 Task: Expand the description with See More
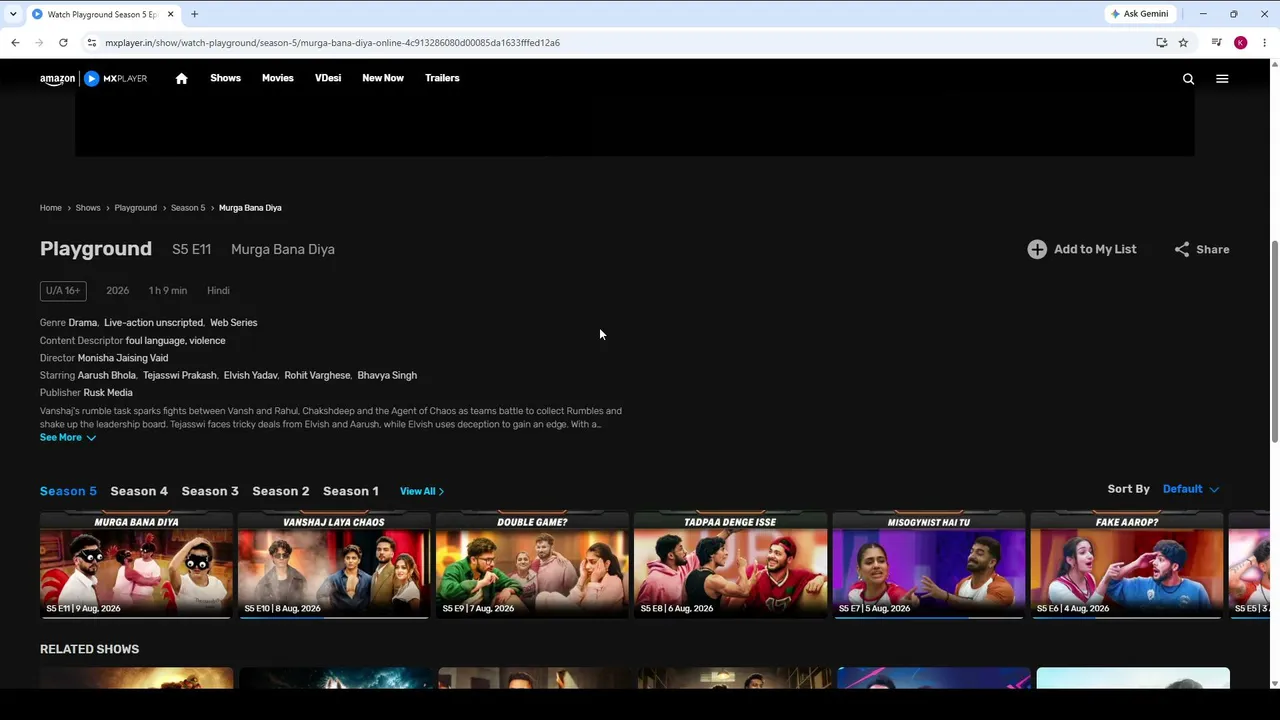(x=68, y=438)
